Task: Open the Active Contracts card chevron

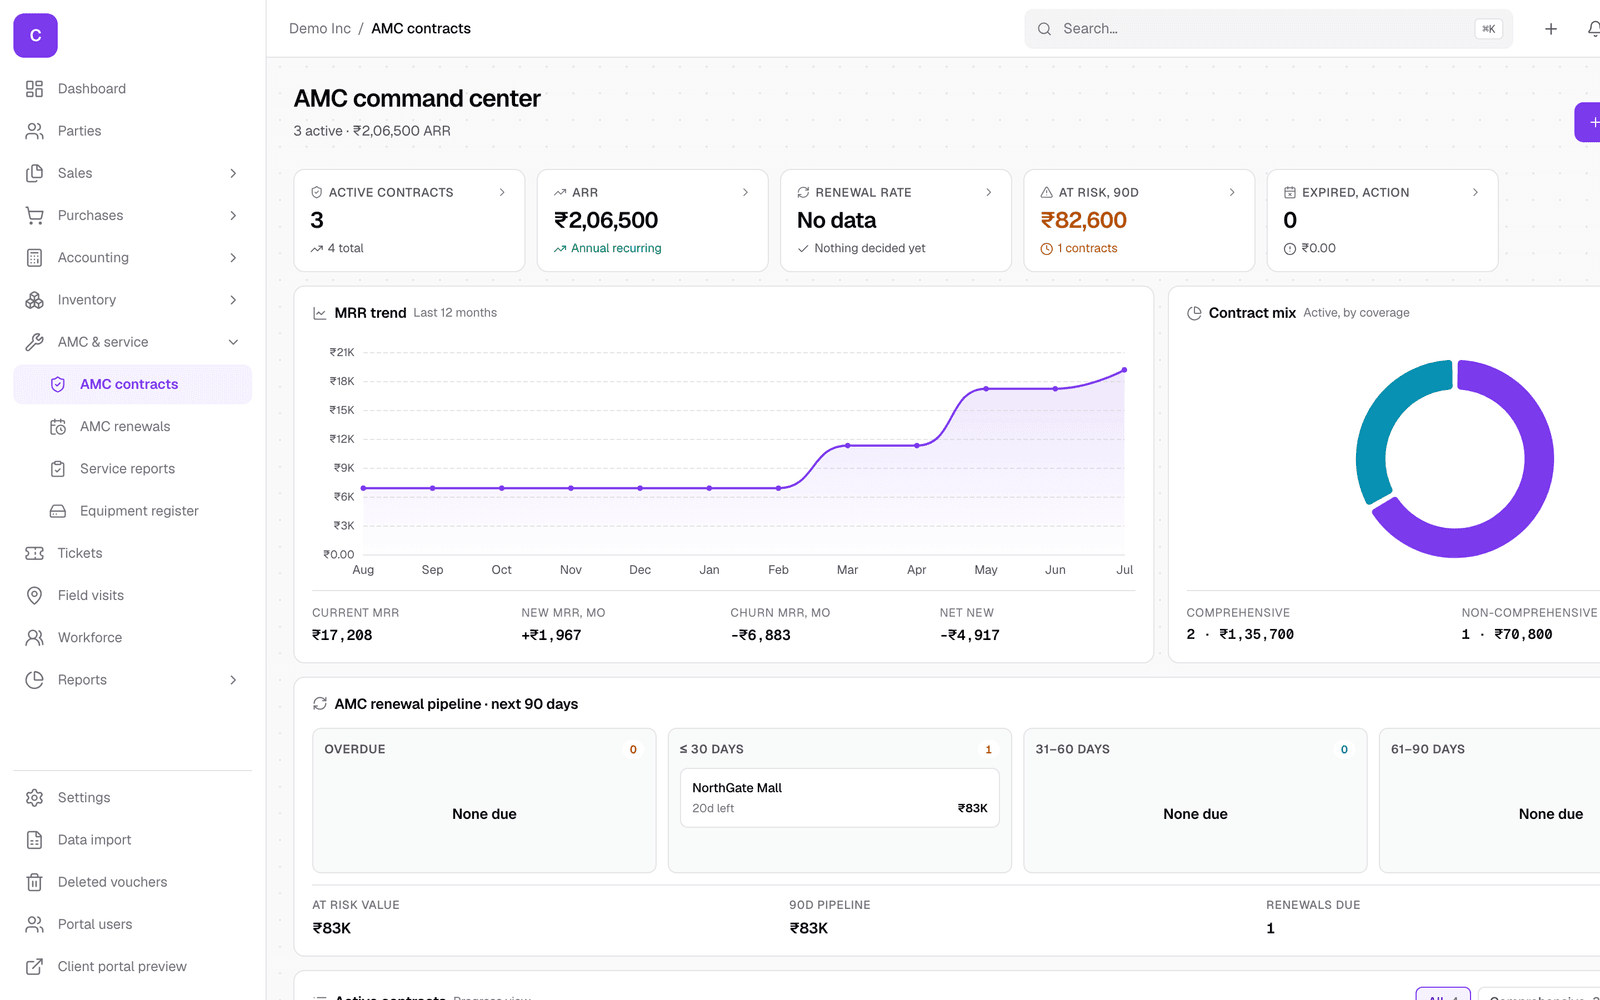Action: (x=502, y=192)
